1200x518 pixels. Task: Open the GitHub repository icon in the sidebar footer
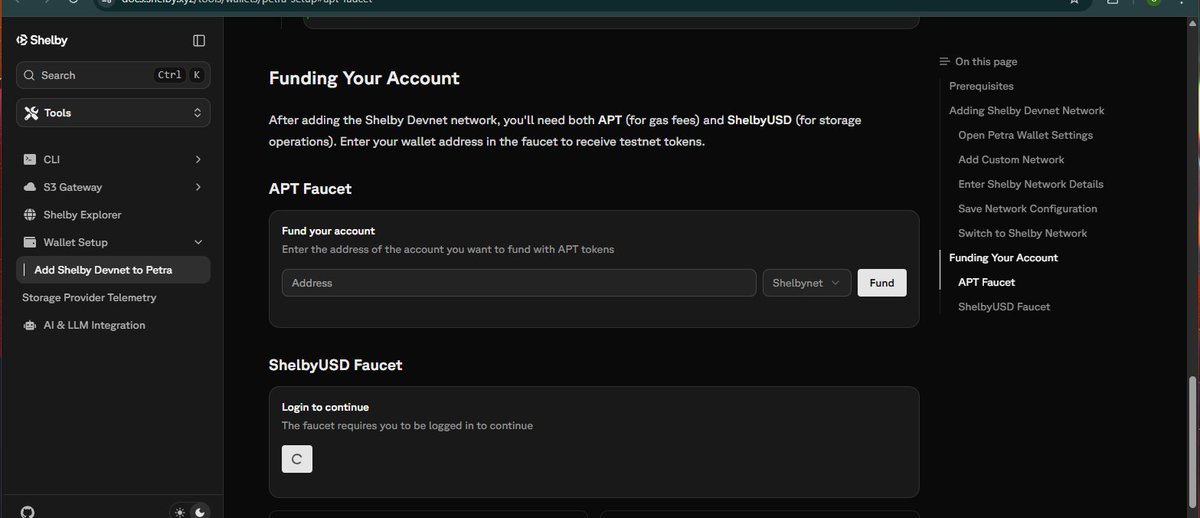point(27,511)
